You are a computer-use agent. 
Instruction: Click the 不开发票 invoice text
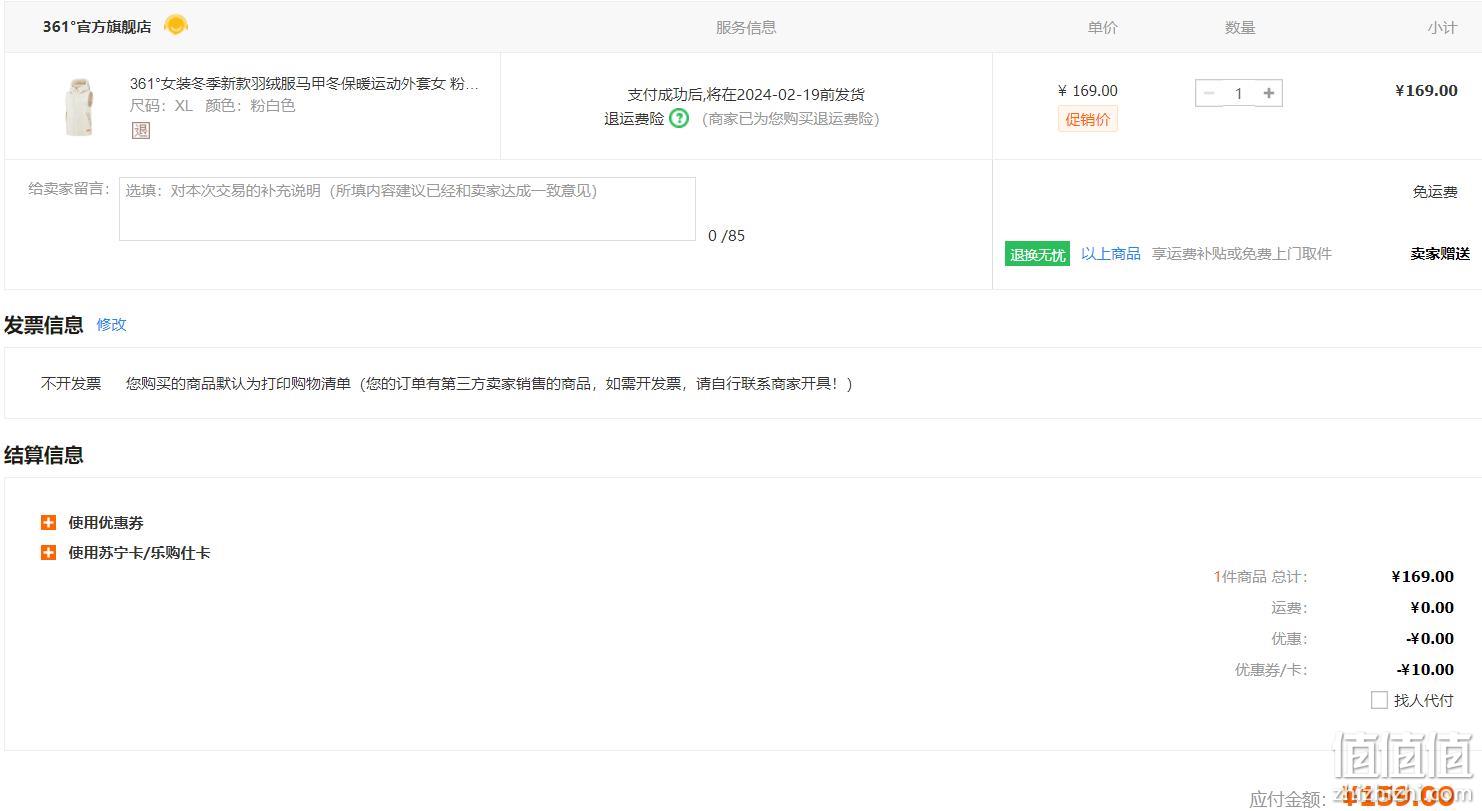(x=71, y=383)
